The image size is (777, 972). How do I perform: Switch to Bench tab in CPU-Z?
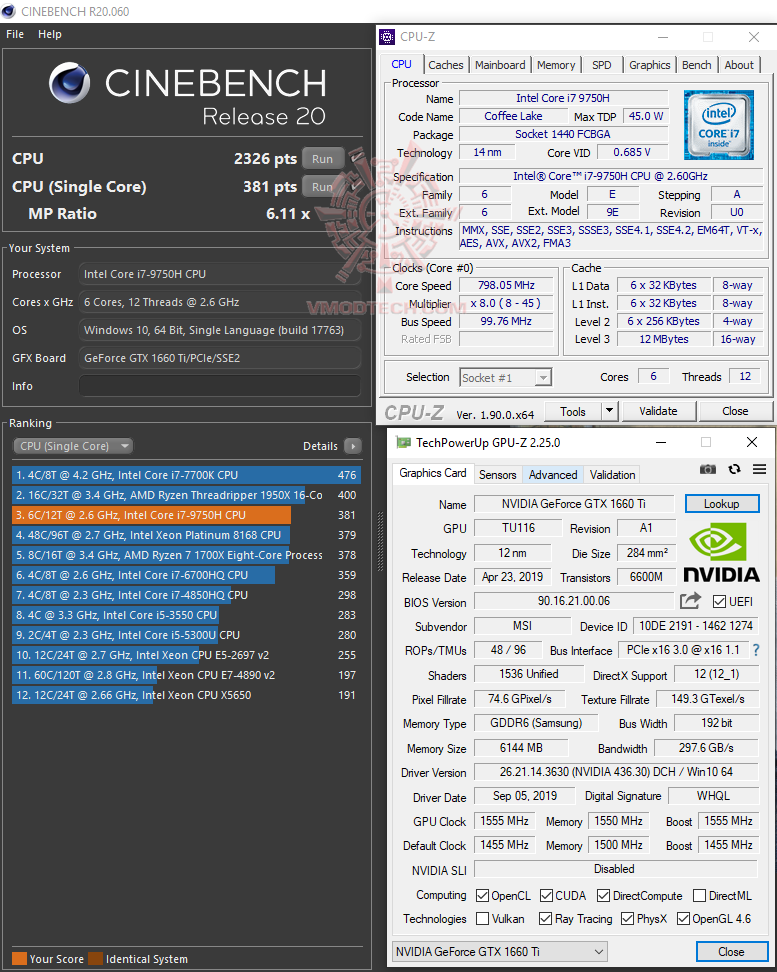pos(696,65)
